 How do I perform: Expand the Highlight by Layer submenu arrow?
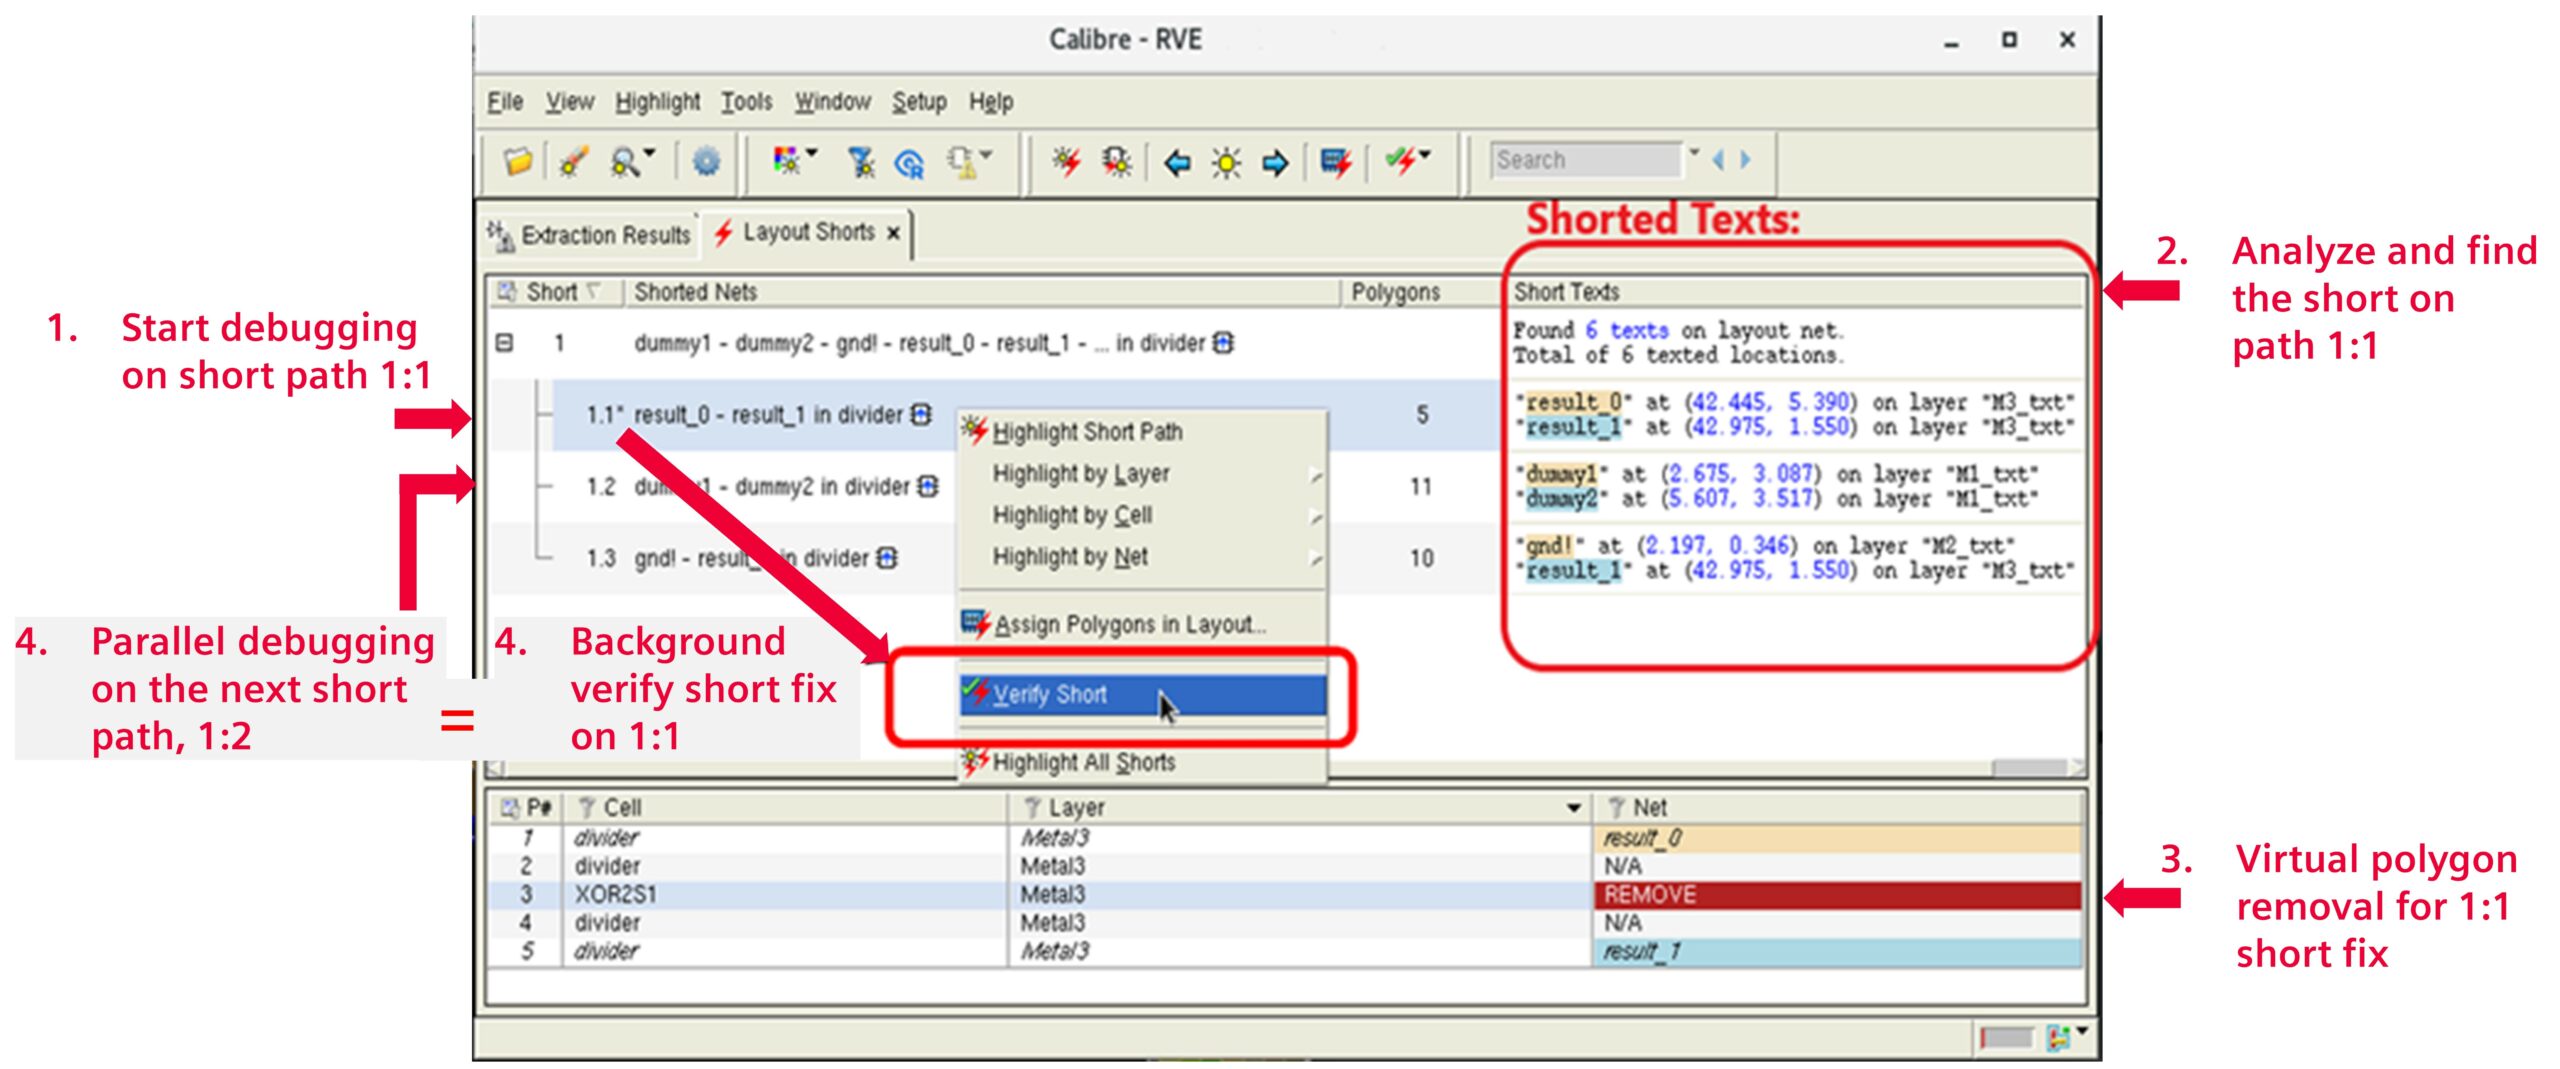(x=1316, y=476)
